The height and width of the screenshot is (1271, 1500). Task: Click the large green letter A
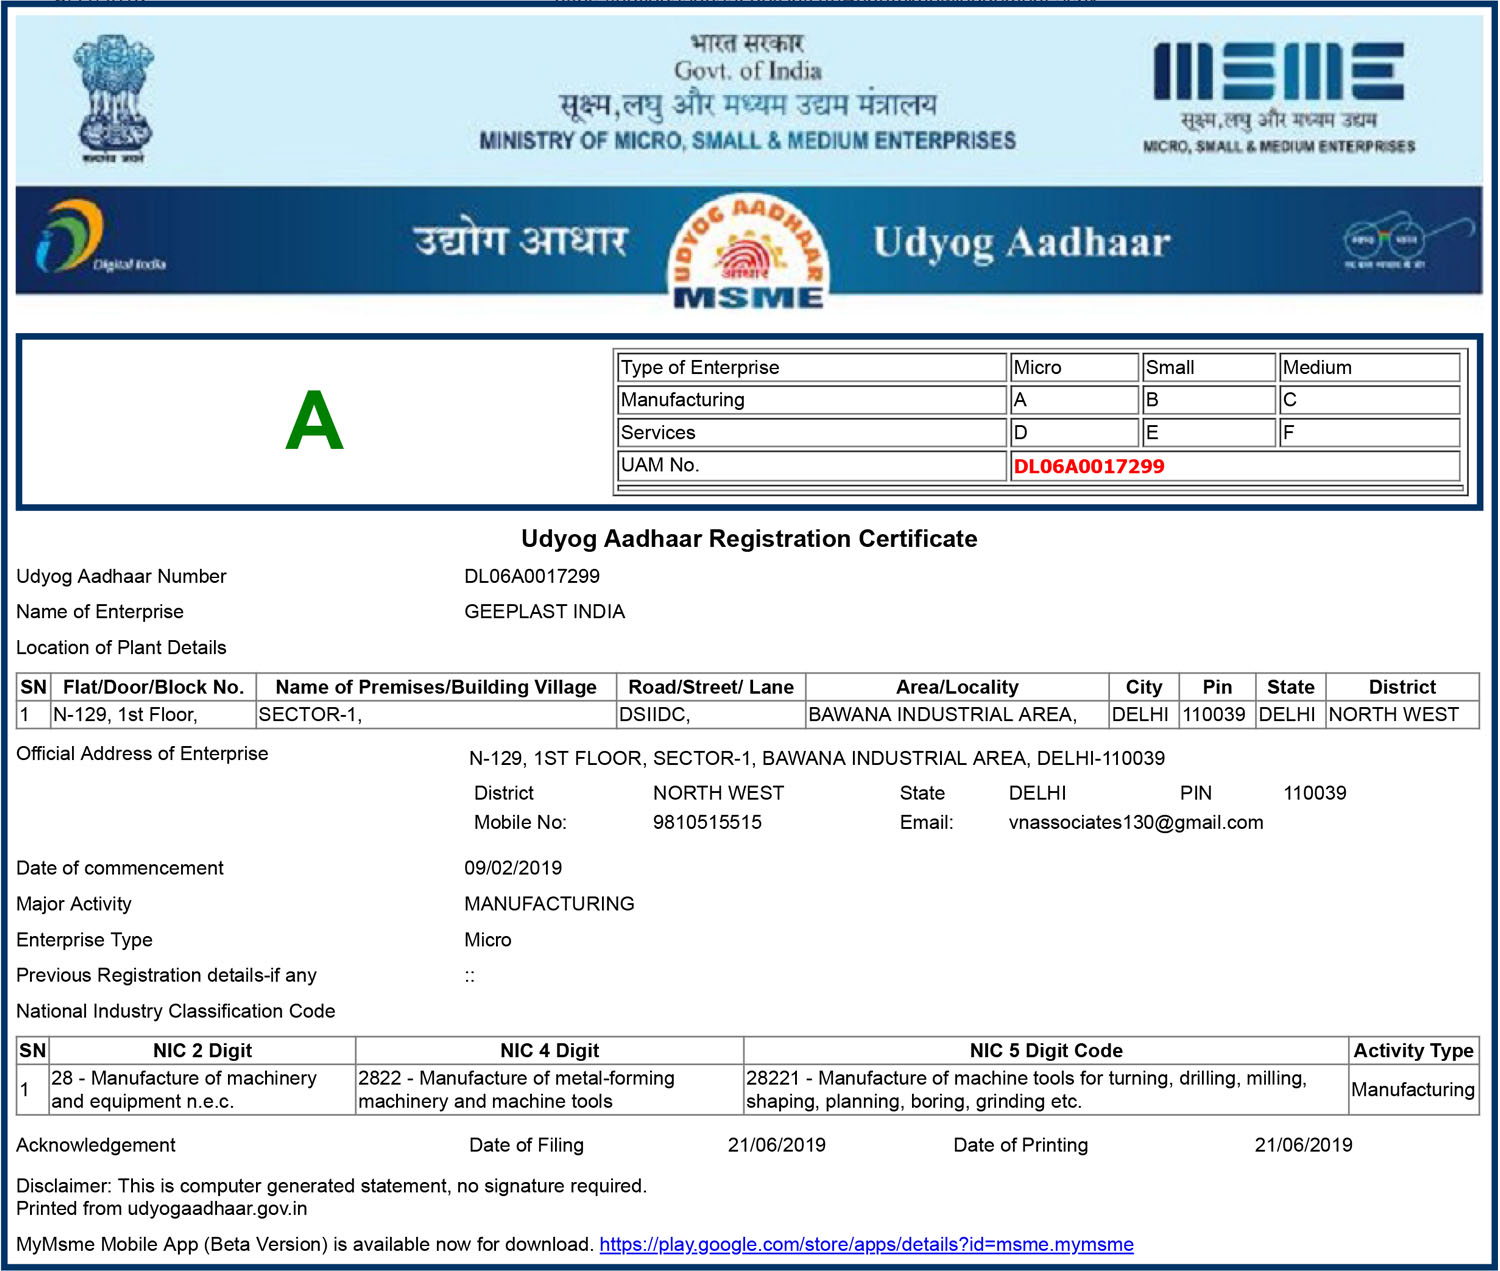coord(314,421)
